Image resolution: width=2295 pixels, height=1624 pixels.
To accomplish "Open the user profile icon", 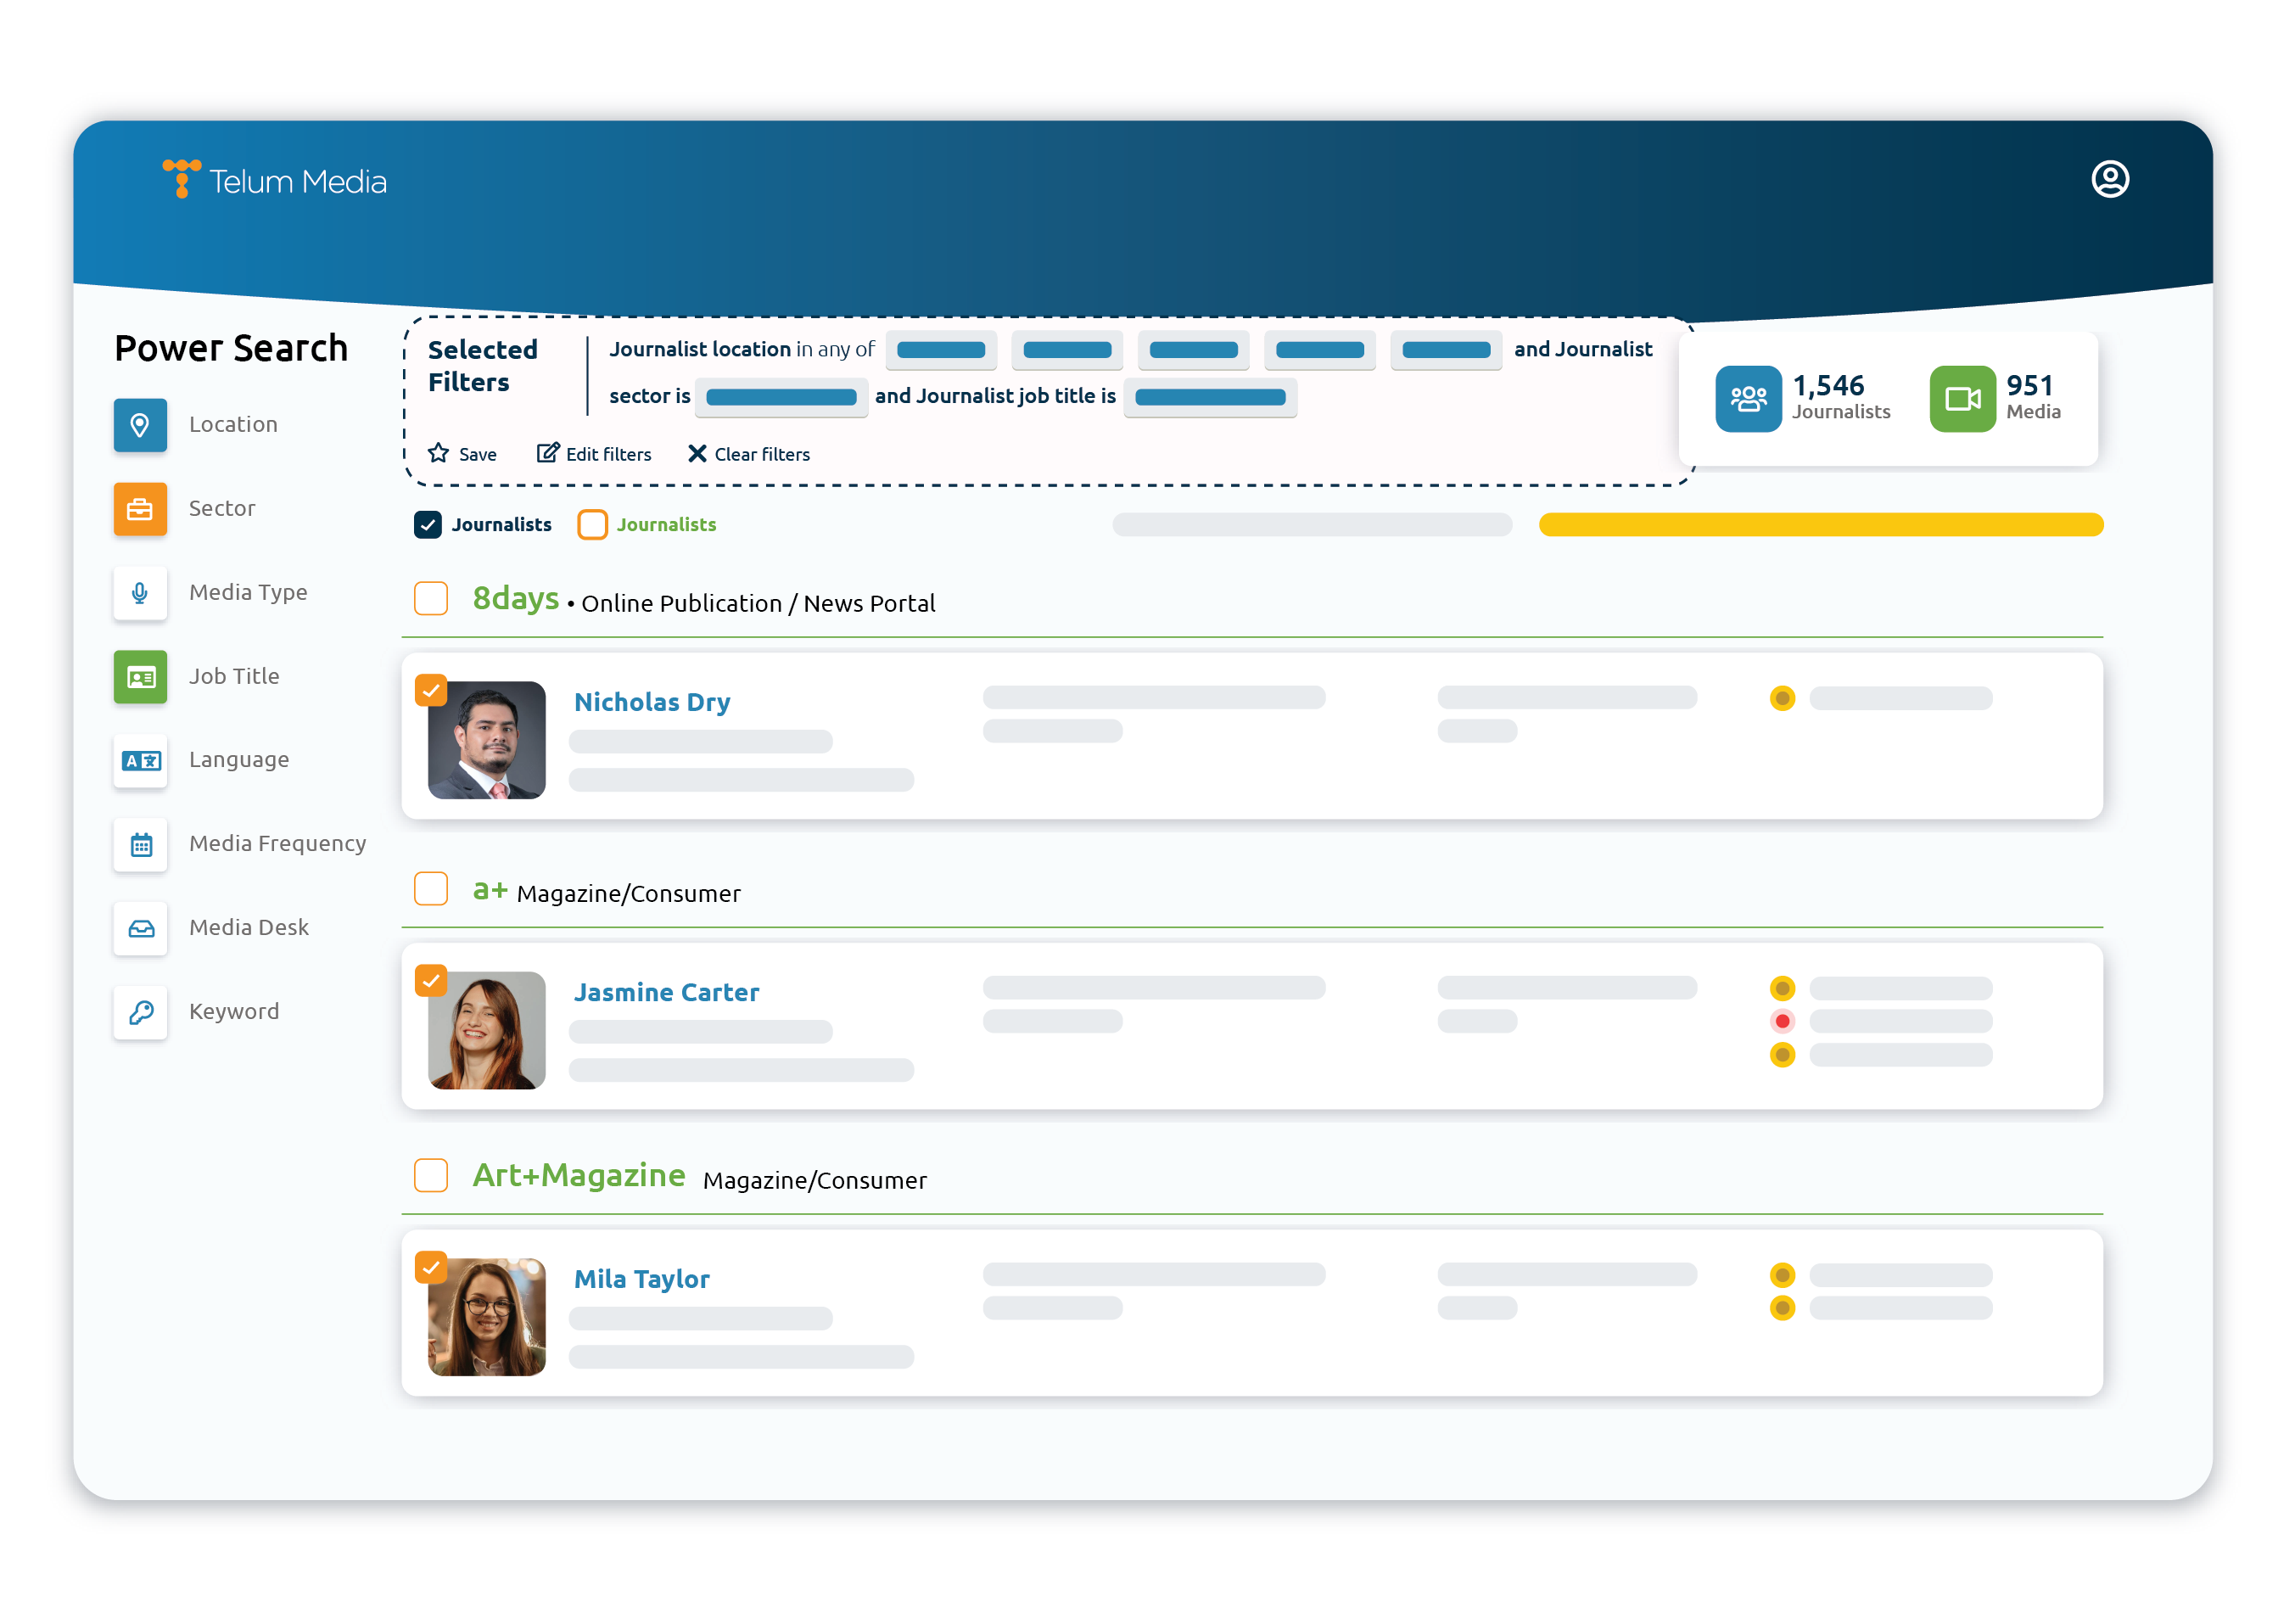I will 2109,180.
